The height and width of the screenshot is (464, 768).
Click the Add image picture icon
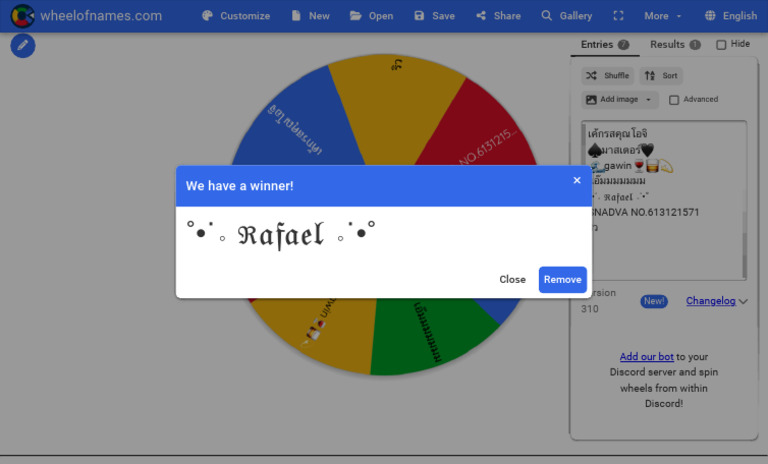591,99
